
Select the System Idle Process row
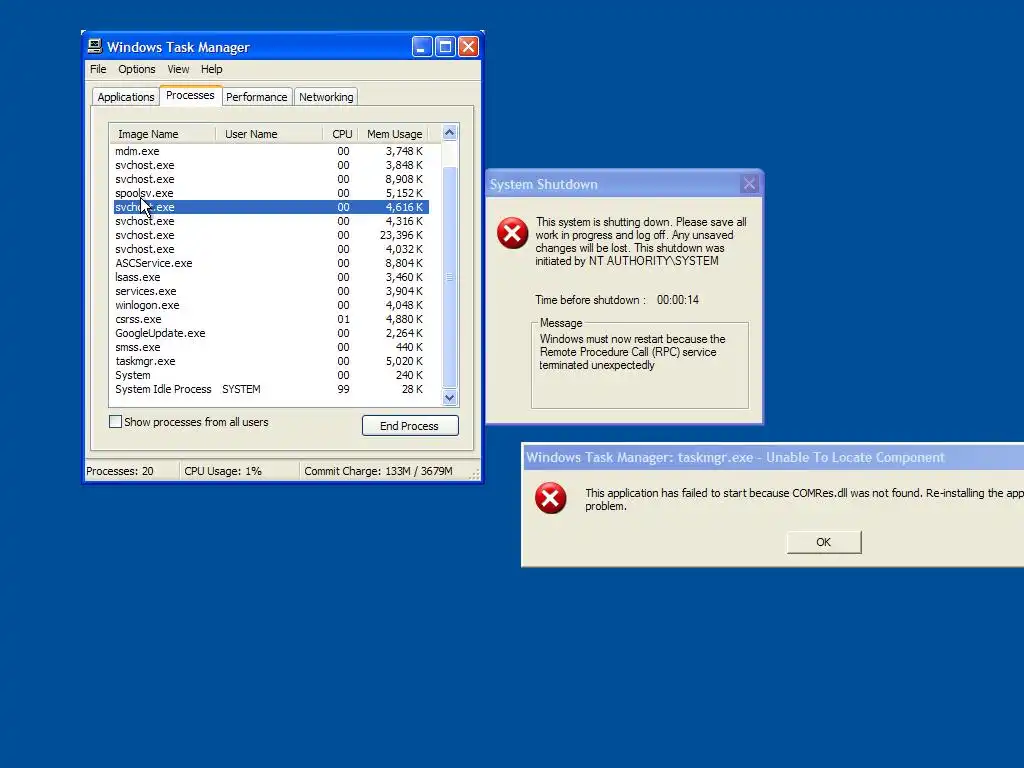[271, 389]
